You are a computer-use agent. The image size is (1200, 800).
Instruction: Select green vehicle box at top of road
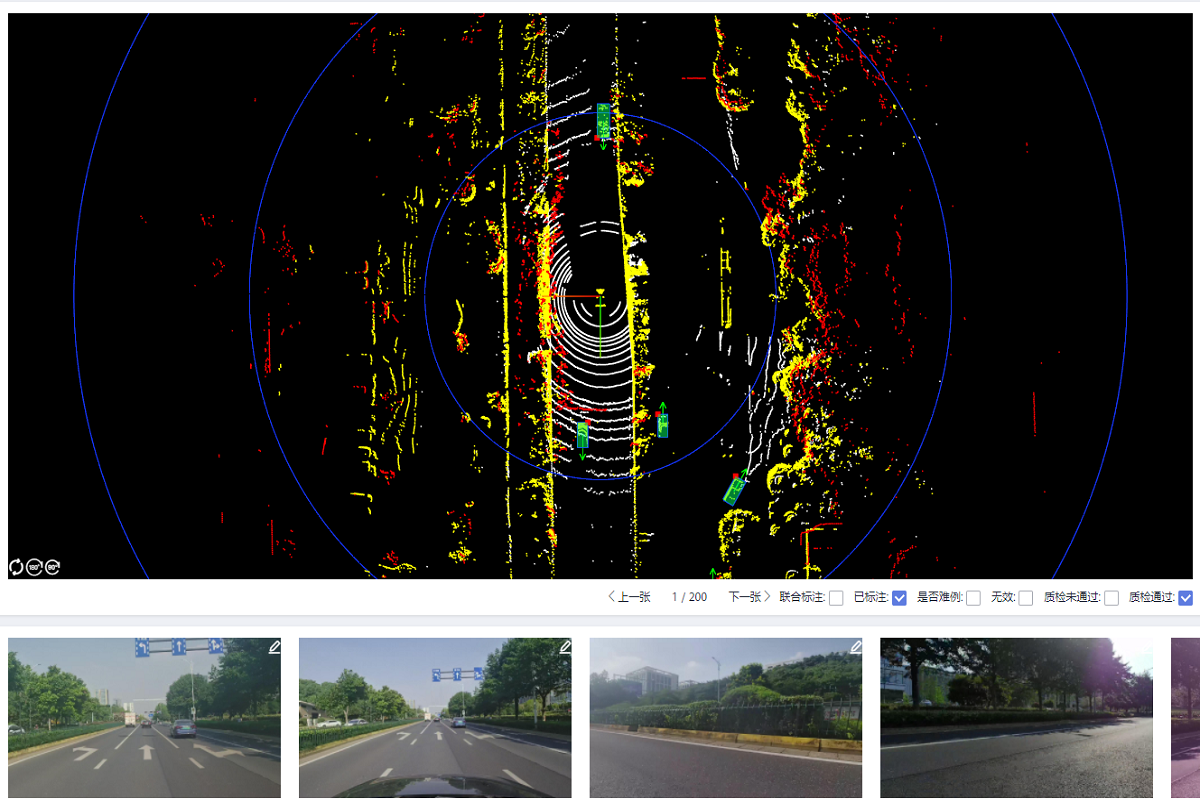tap(603, 120)
